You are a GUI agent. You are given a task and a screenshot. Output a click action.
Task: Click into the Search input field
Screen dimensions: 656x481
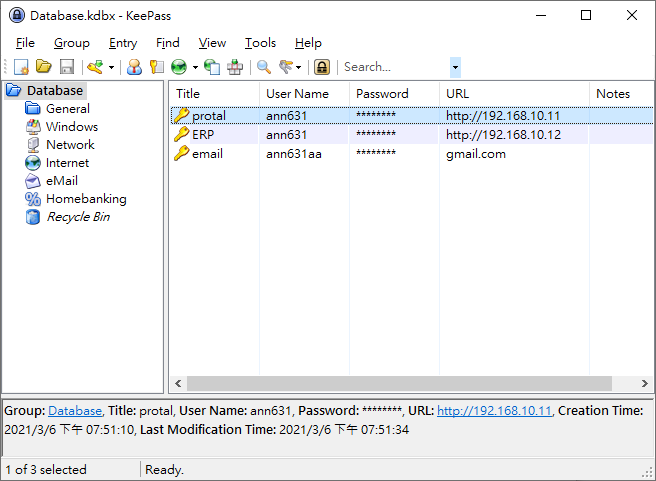pyautogui.click(x=394, y=67)
